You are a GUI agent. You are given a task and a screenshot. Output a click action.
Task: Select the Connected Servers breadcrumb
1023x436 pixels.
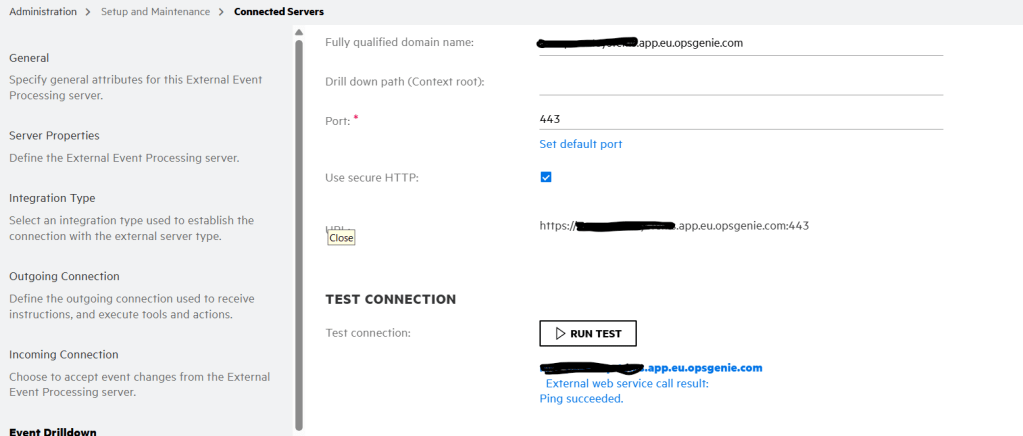278,12
